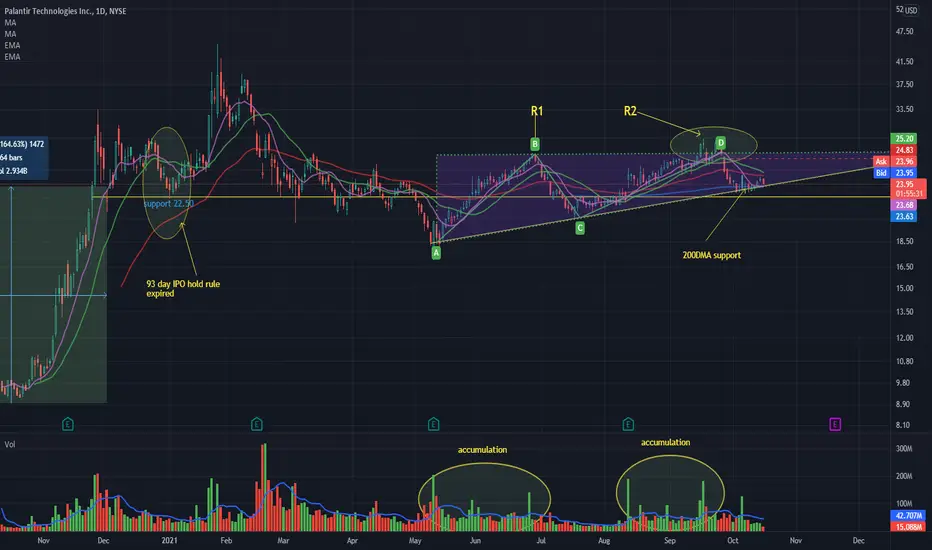Open the November 2020 earnings E marker

pos(68,424)
